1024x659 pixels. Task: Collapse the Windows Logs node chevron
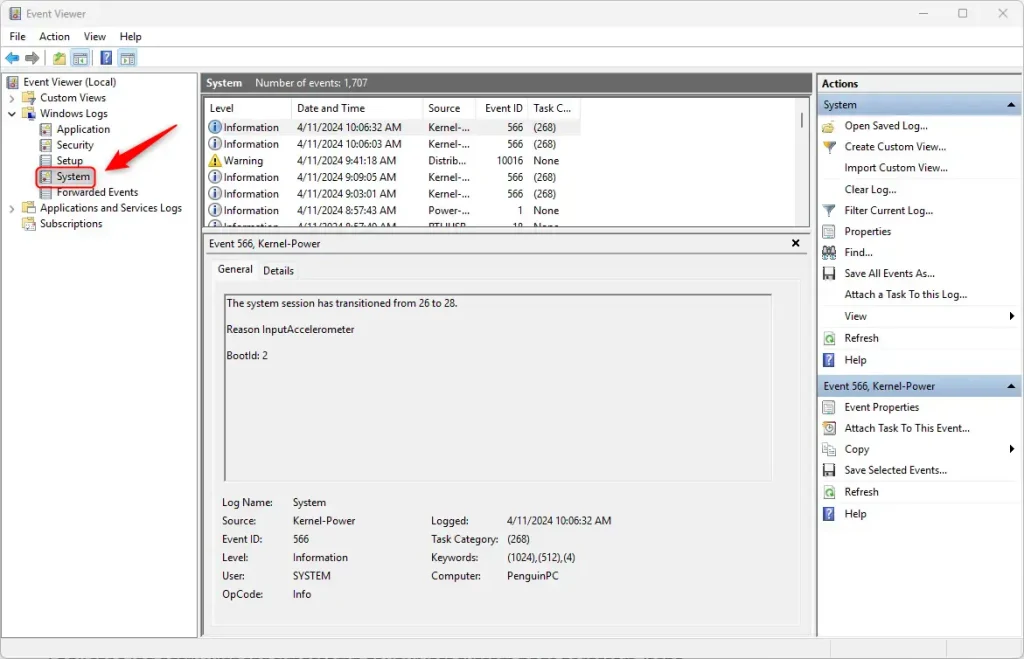[12, 114]
